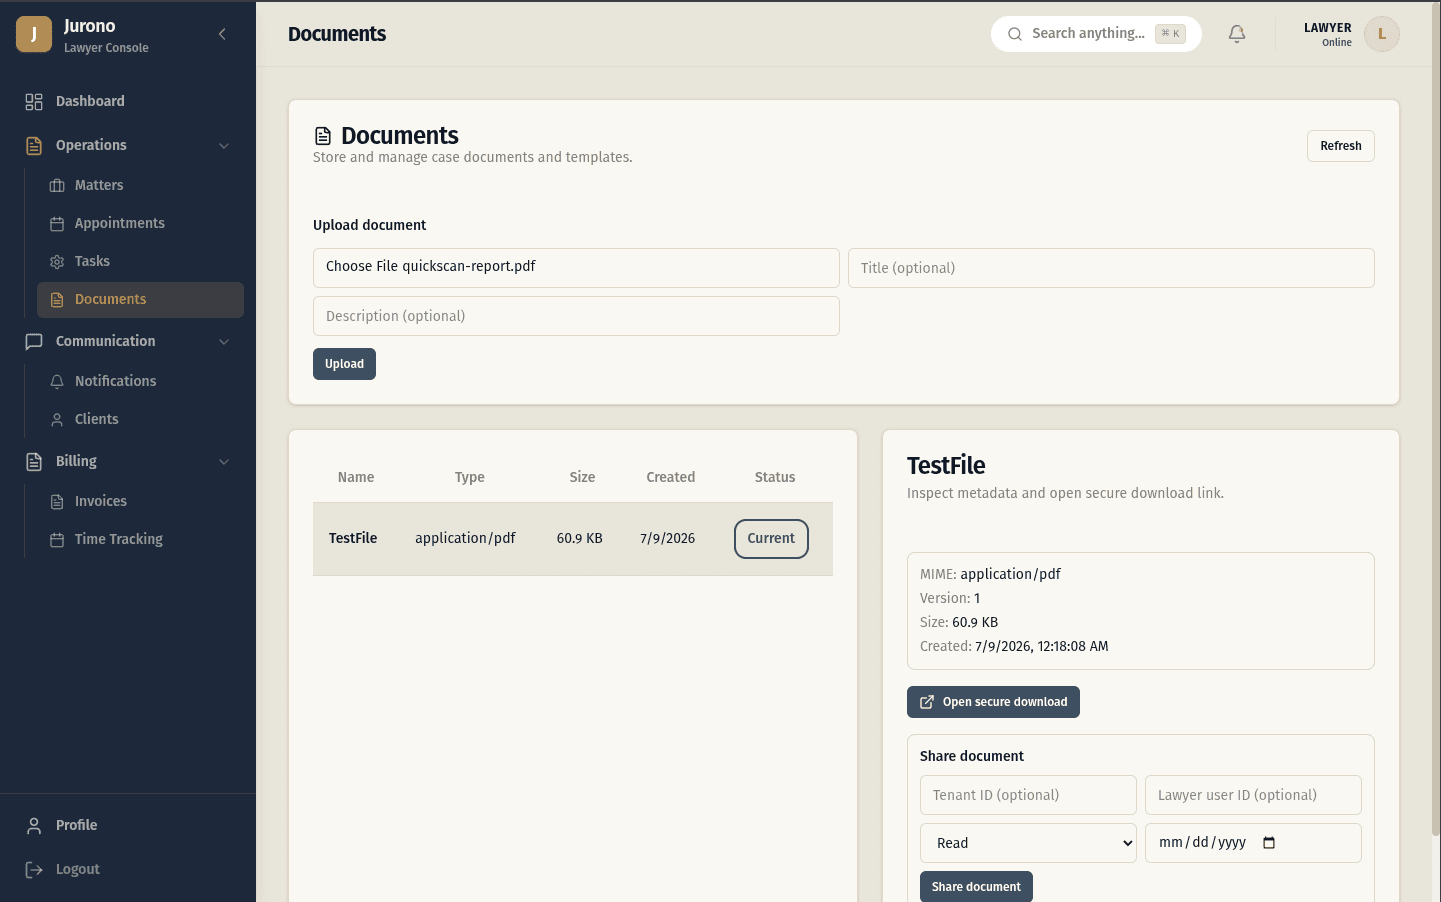Open notifications via top bar bell

[x=1237, y=34]
